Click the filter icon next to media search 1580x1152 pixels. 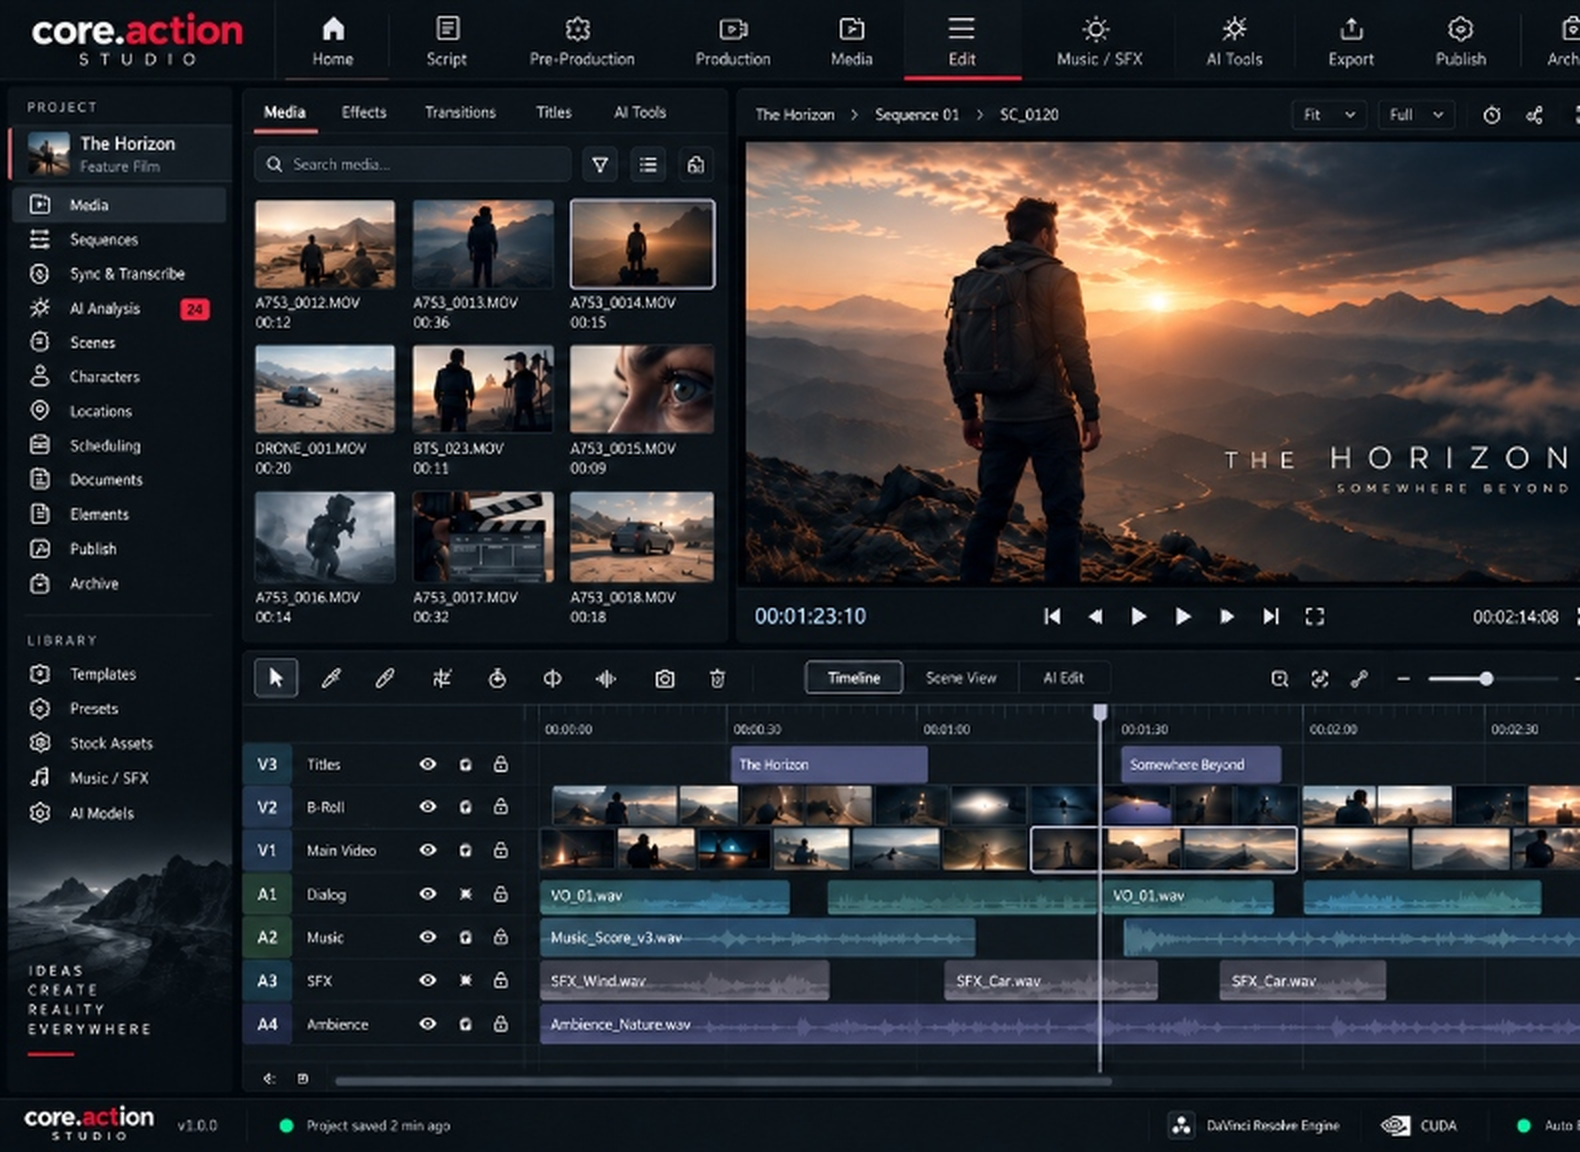click(600, 164)
